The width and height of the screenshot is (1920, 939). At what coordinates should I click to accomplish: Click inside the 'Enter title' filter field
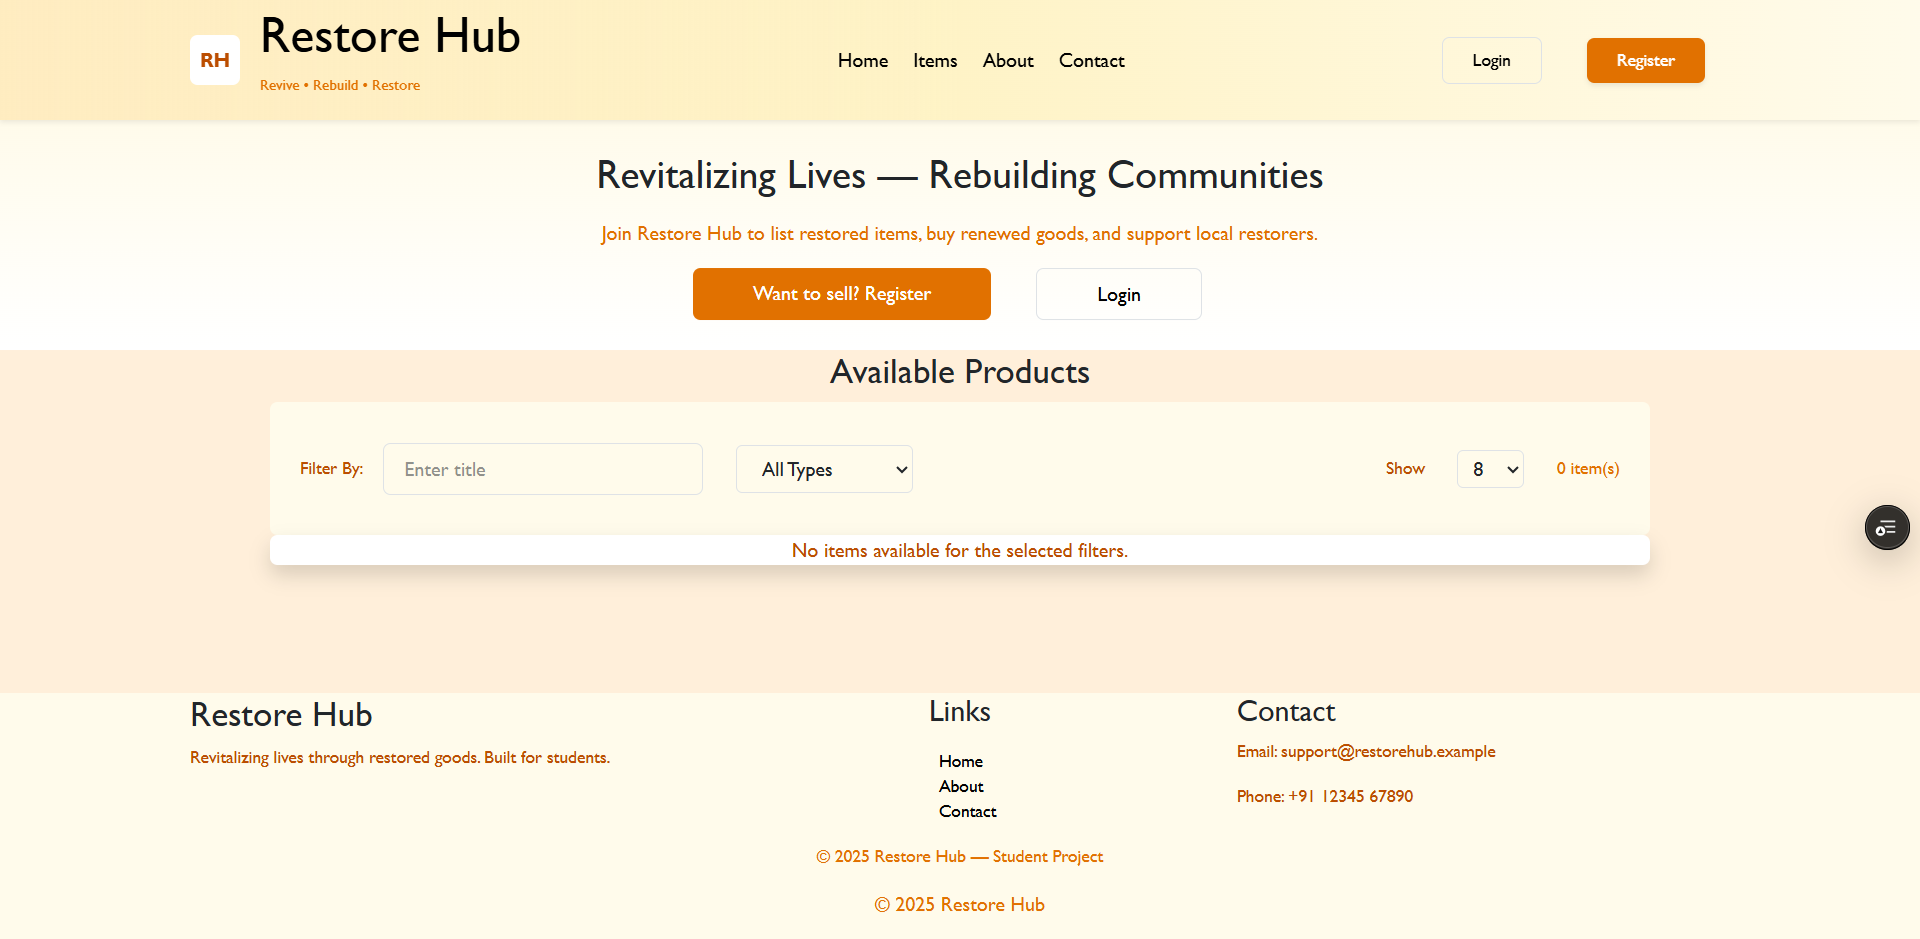(542, 468)
